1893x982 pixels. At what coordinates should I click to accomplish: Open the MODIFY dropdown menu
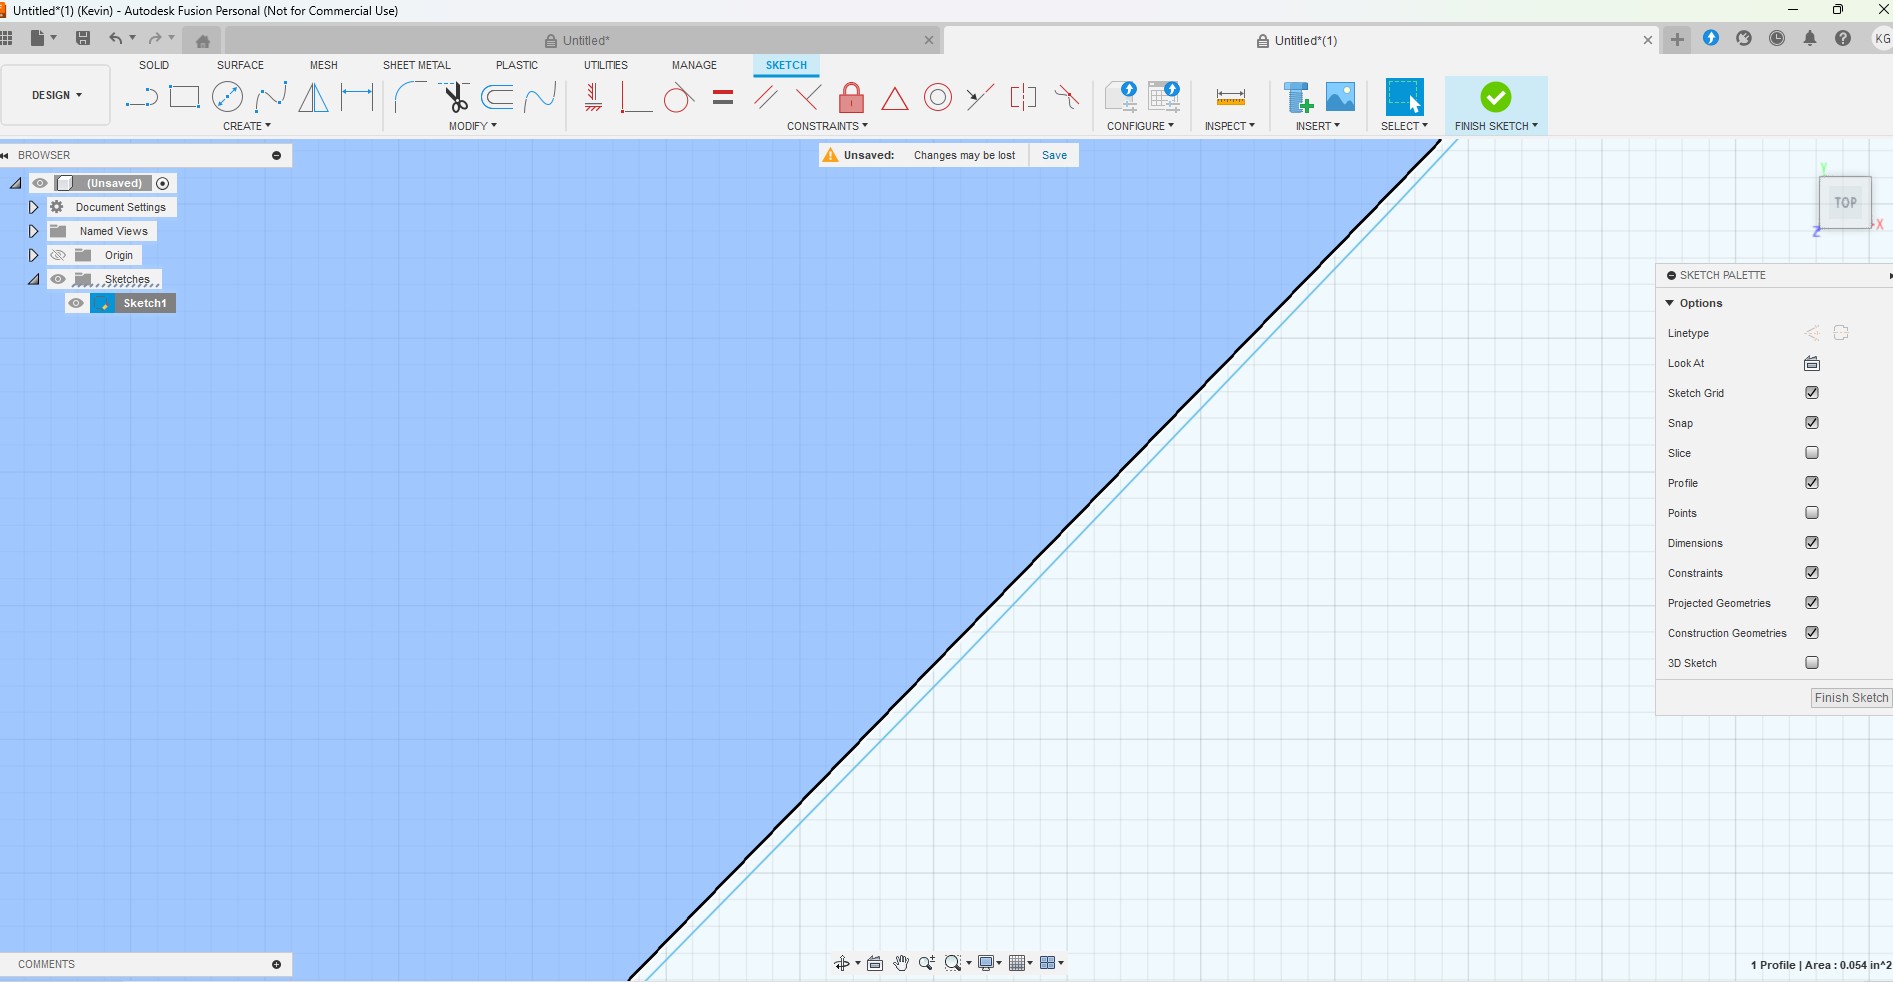tap(473, 126)
